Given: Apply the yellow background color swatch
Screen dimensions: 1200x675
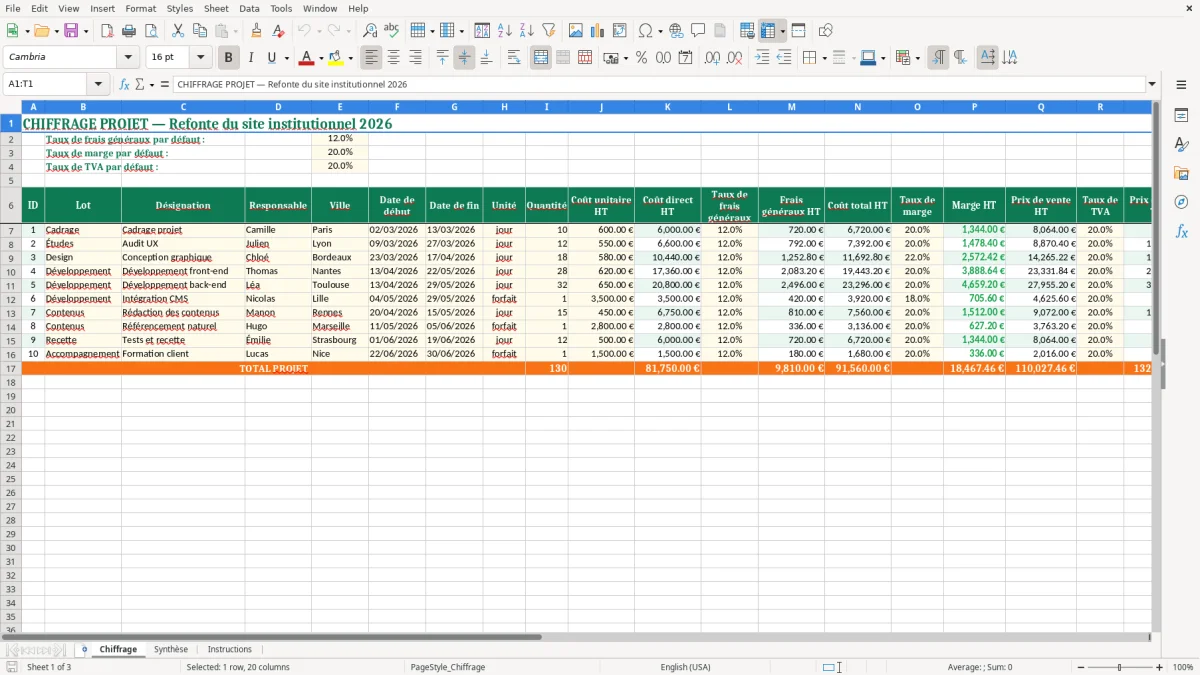Looking at the screenshot, I should click(336, 58).
